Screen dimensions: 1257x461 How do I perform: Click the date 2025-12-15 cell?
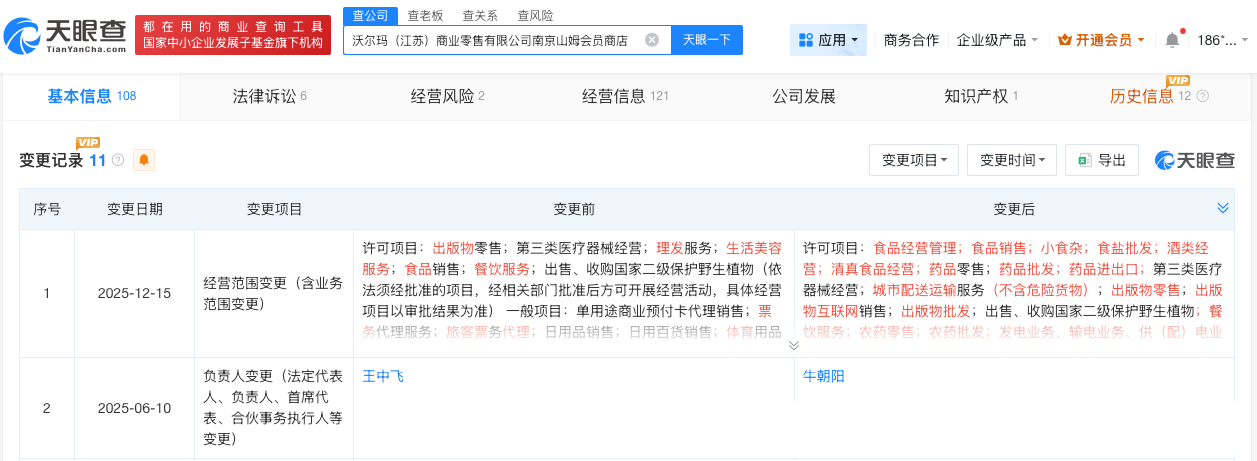click(135, 294)
